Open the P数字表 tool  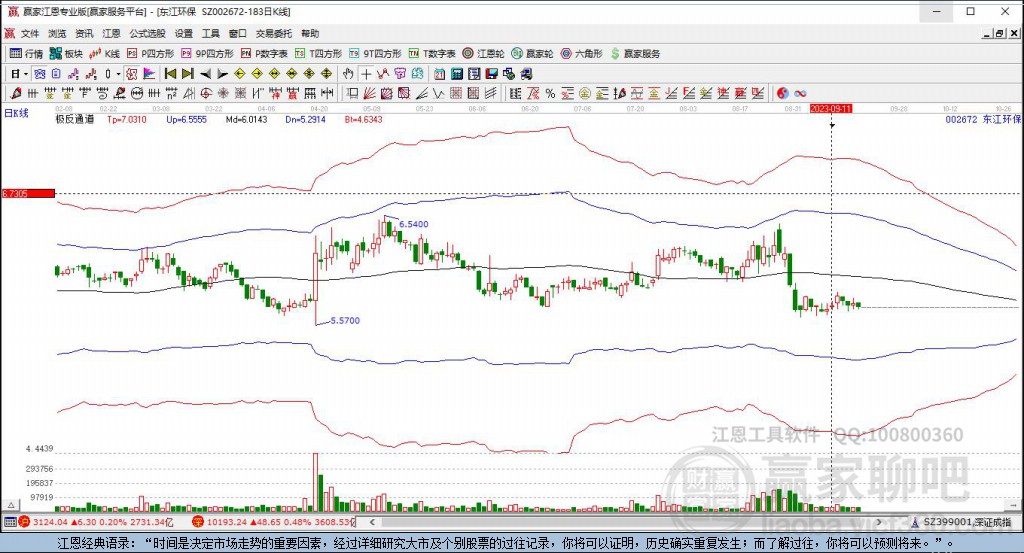pos(264,54)
